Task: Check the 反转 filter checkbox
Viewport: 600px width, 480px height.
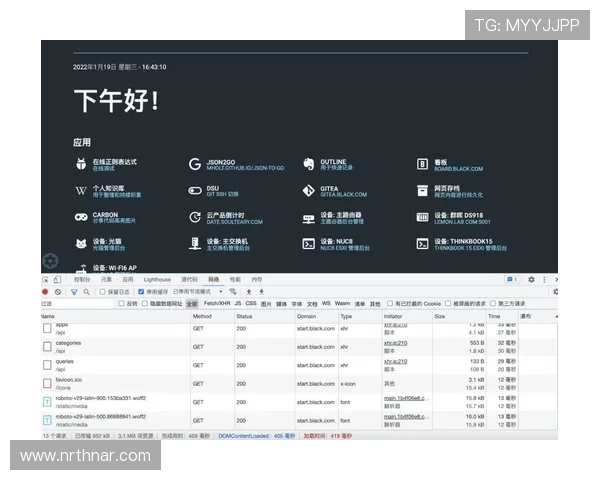Action: coord(121,304)
